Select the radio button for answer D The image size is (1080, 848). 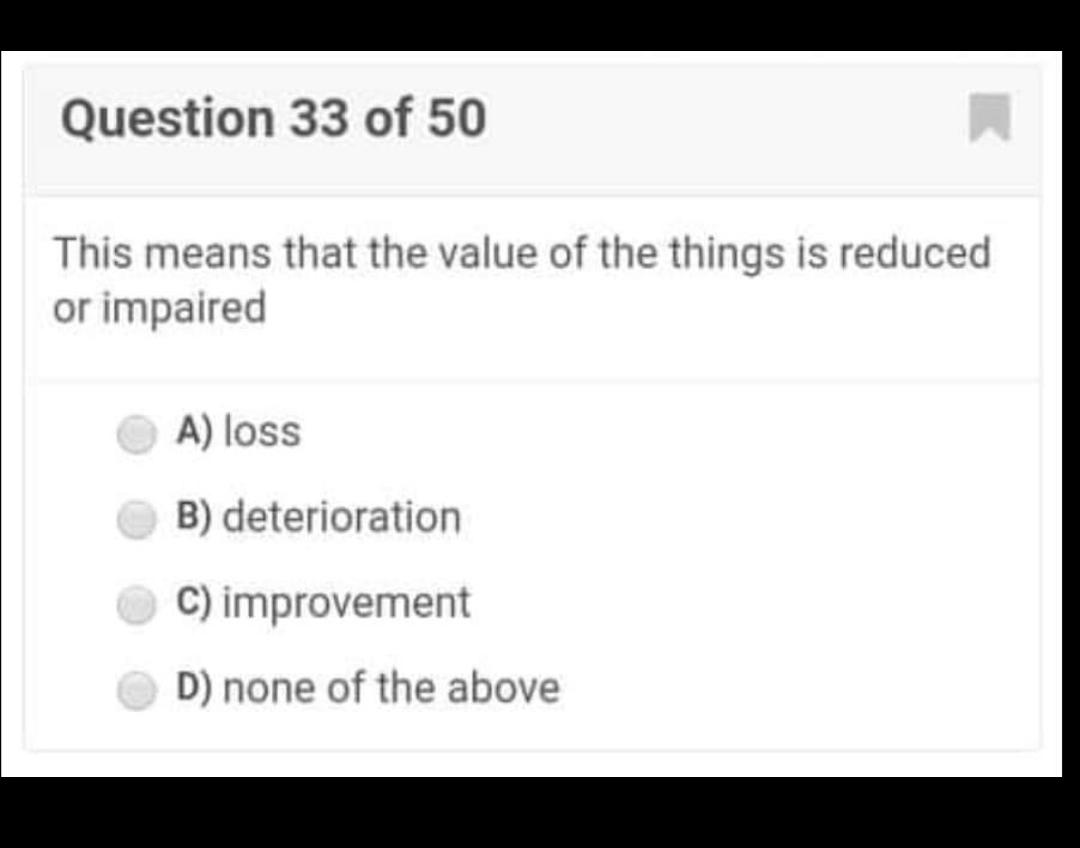136,688
